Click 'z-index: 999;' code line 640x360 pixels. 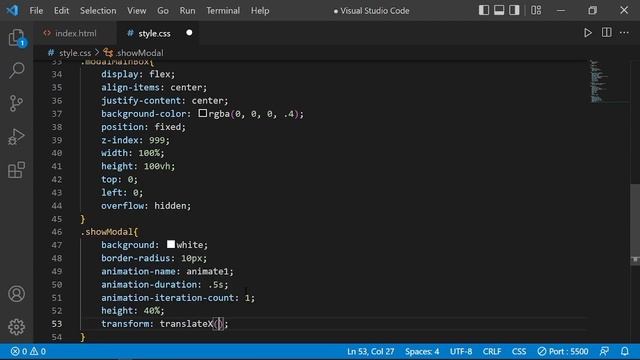click(x=135, y=140)
